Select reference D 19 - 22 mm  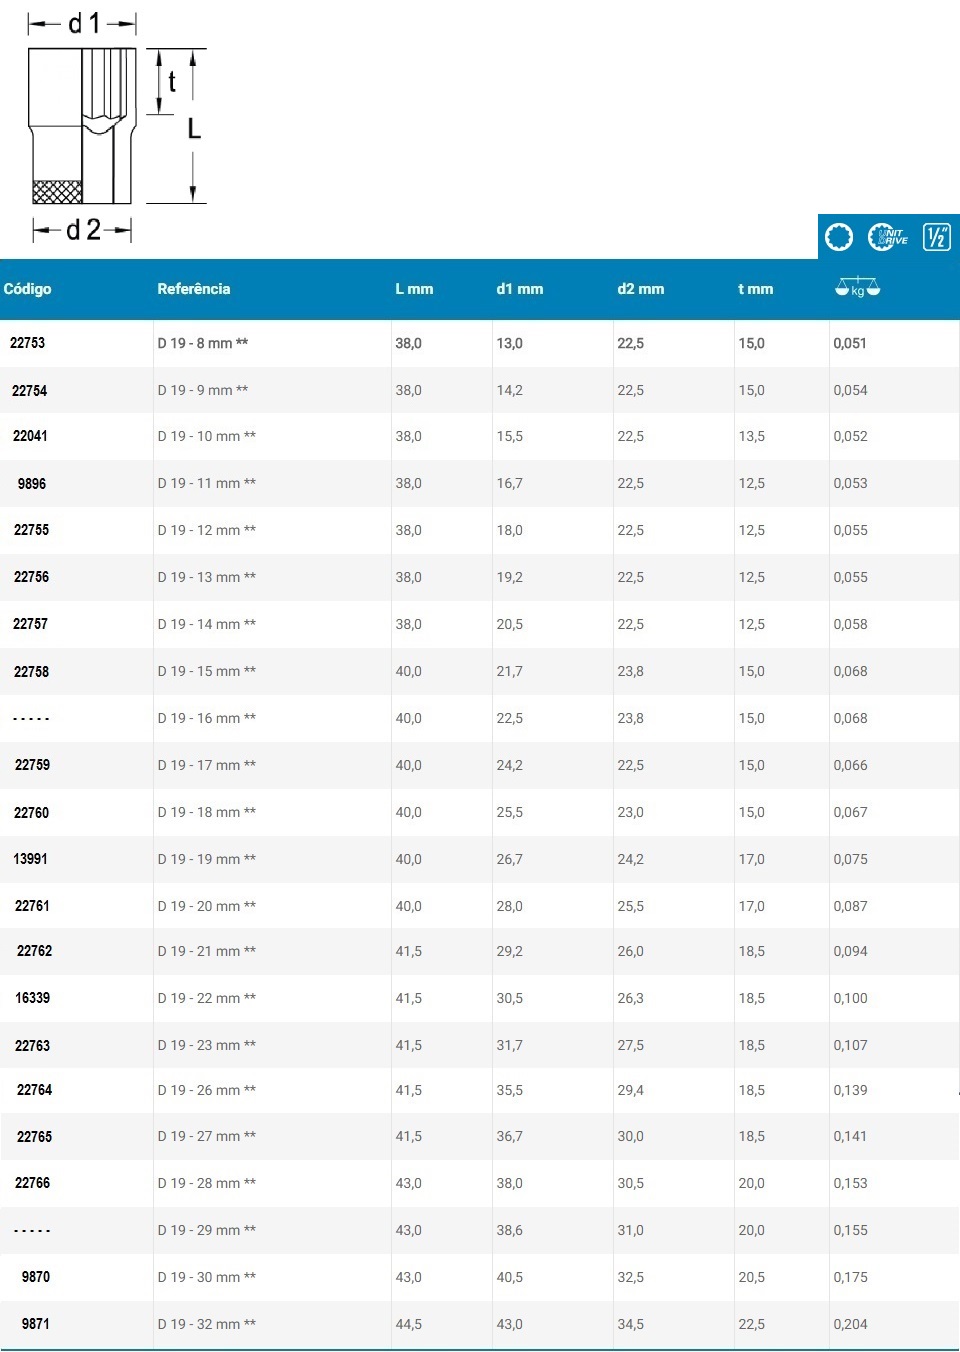click(x=206, y=998)
